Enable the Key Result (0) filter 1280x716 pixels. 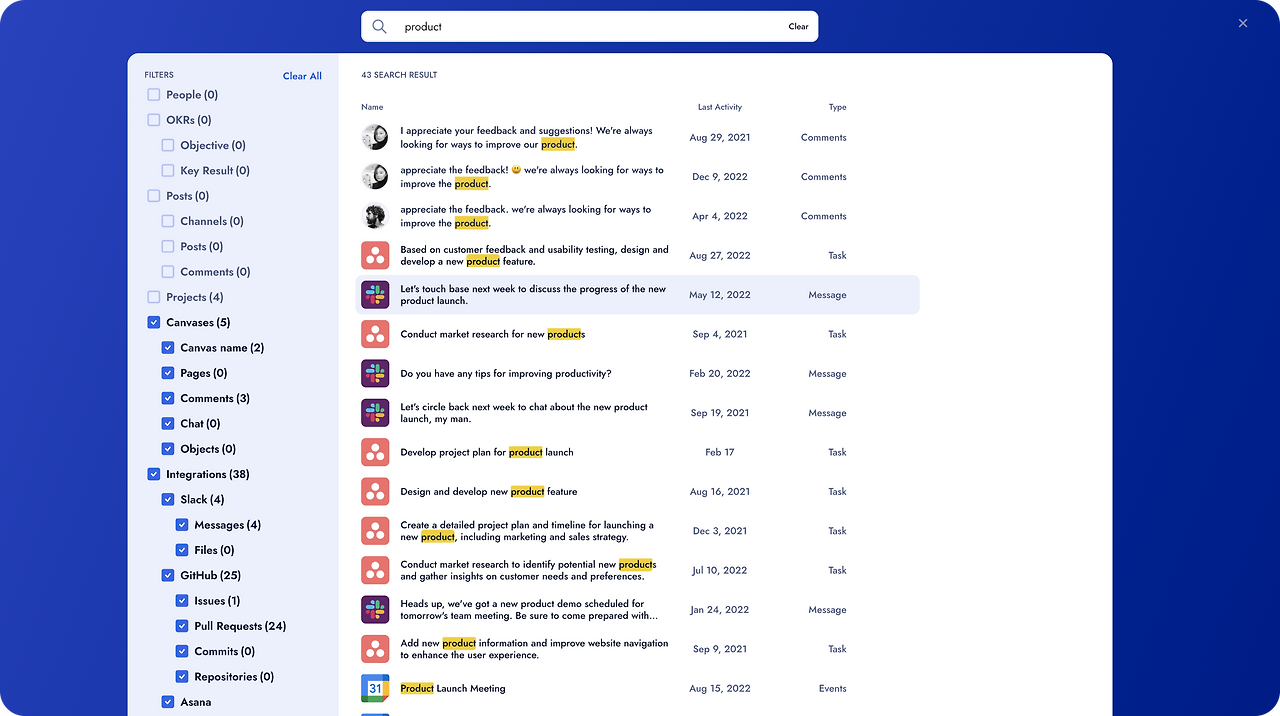pos(168,171)
